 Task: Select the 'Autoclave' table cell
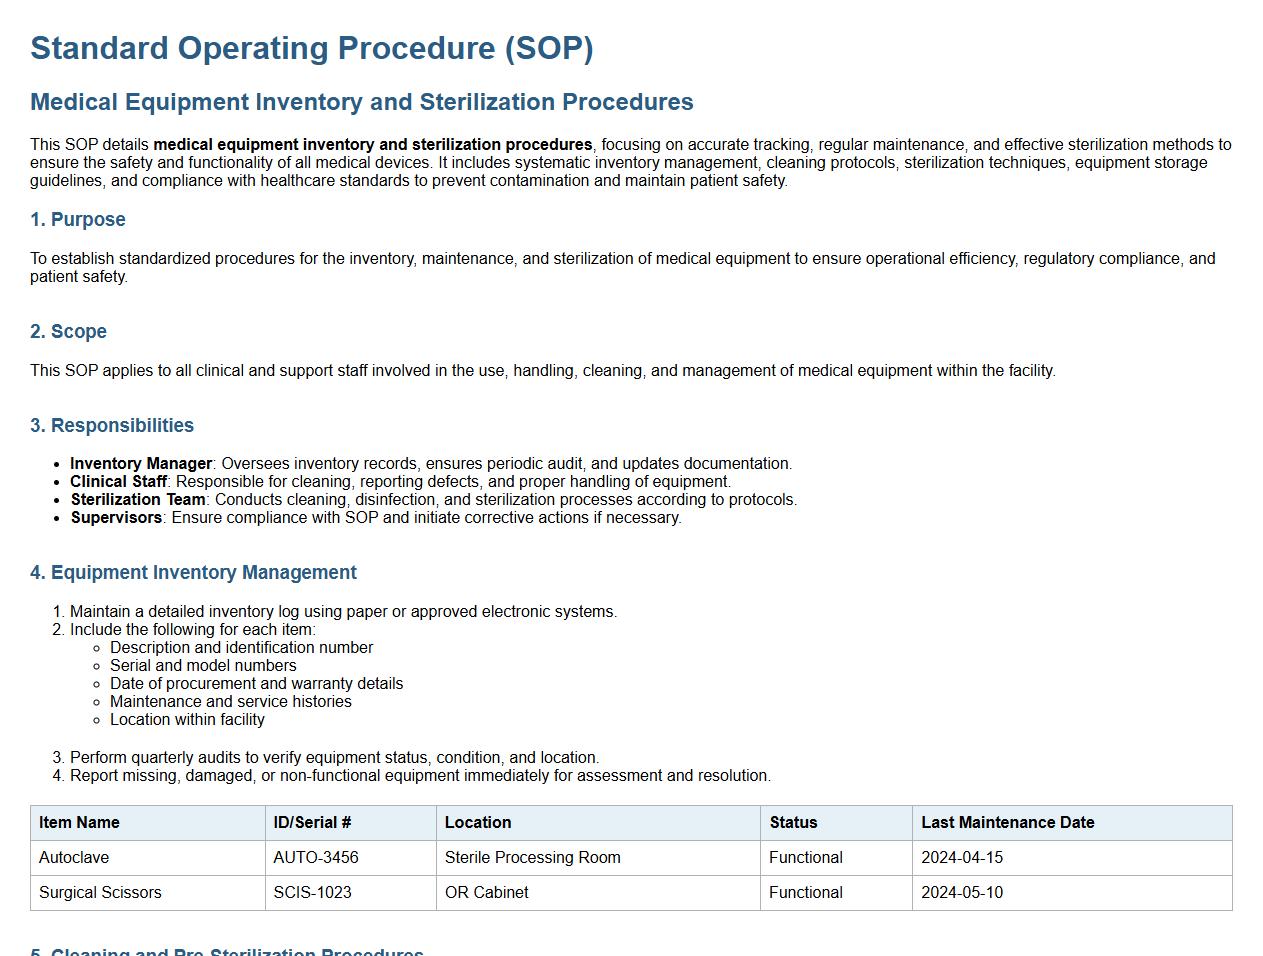(x=74, y=858)
